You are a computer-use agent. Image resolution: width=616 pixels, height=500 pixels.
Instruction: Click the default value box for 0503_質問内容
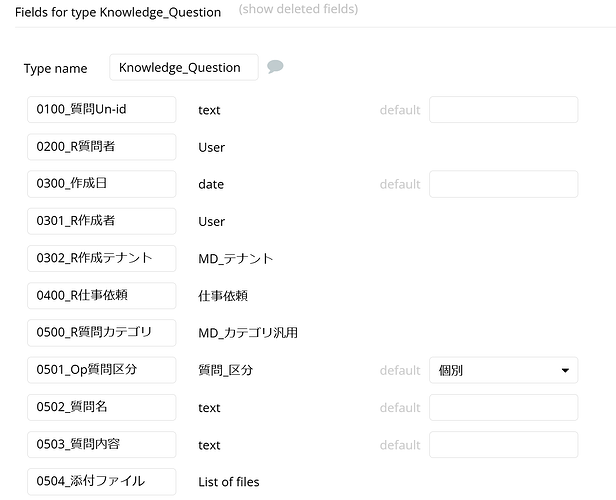503,444
